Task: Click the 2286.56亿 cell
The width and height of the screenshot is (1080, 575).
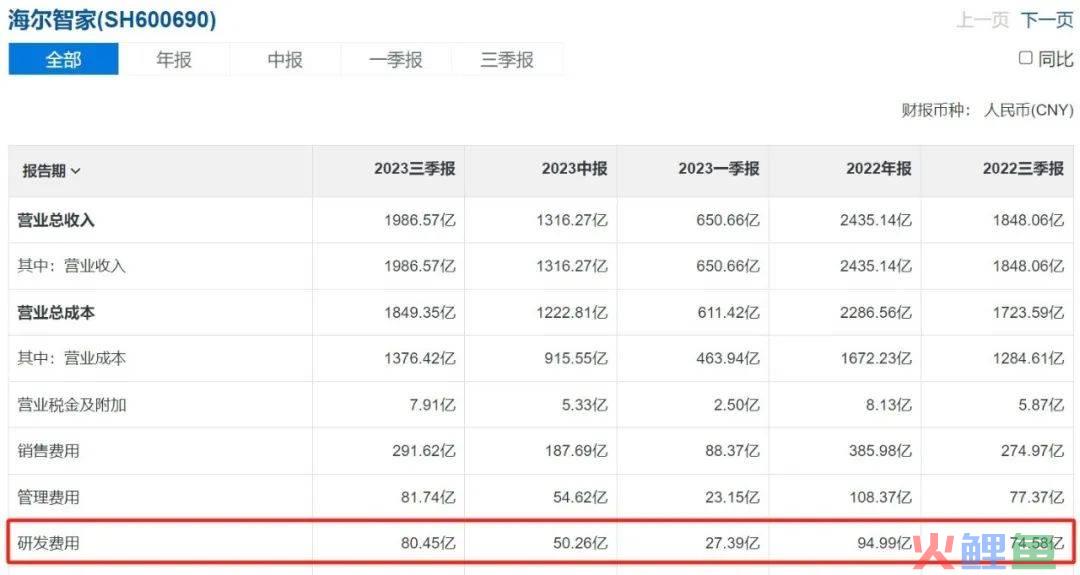Action: [x=875, y=313]
